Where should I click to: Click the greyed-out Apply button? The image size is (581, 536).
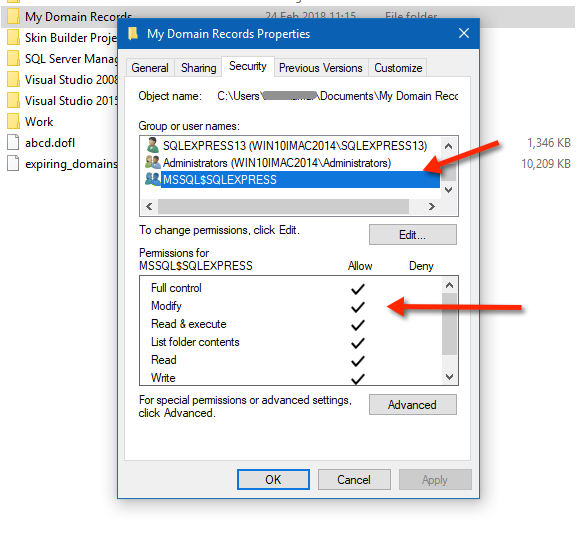coord(435,480)
